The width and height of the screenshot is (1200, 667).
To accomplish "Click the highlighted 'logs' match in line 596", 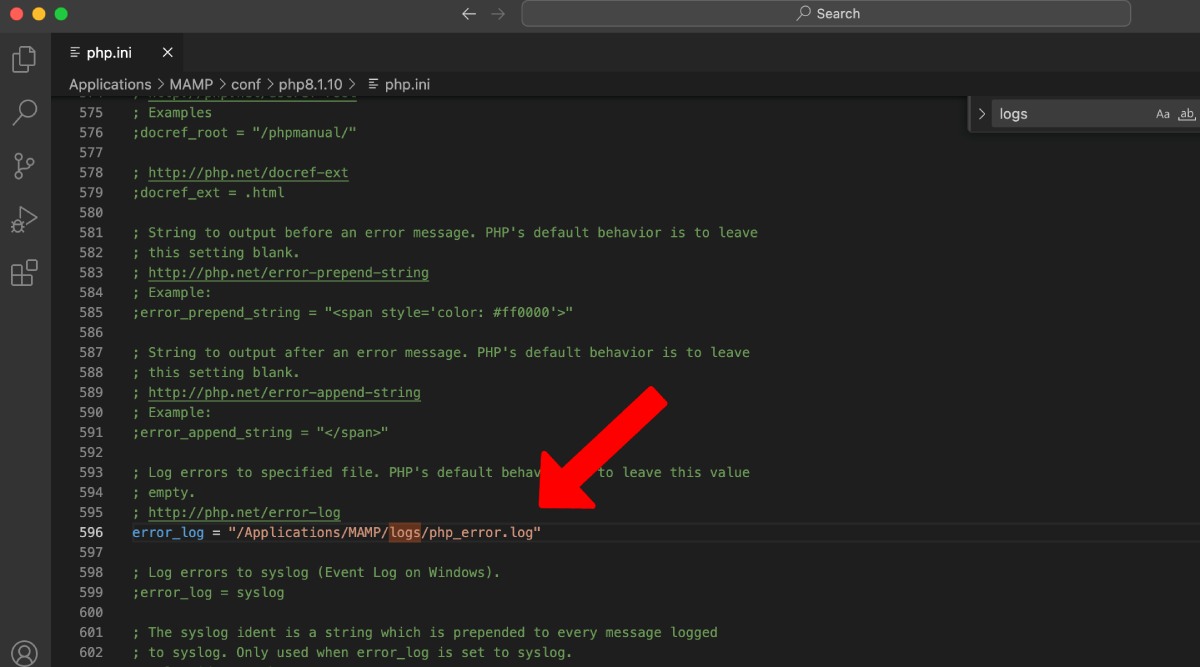I will pos(405,532).
